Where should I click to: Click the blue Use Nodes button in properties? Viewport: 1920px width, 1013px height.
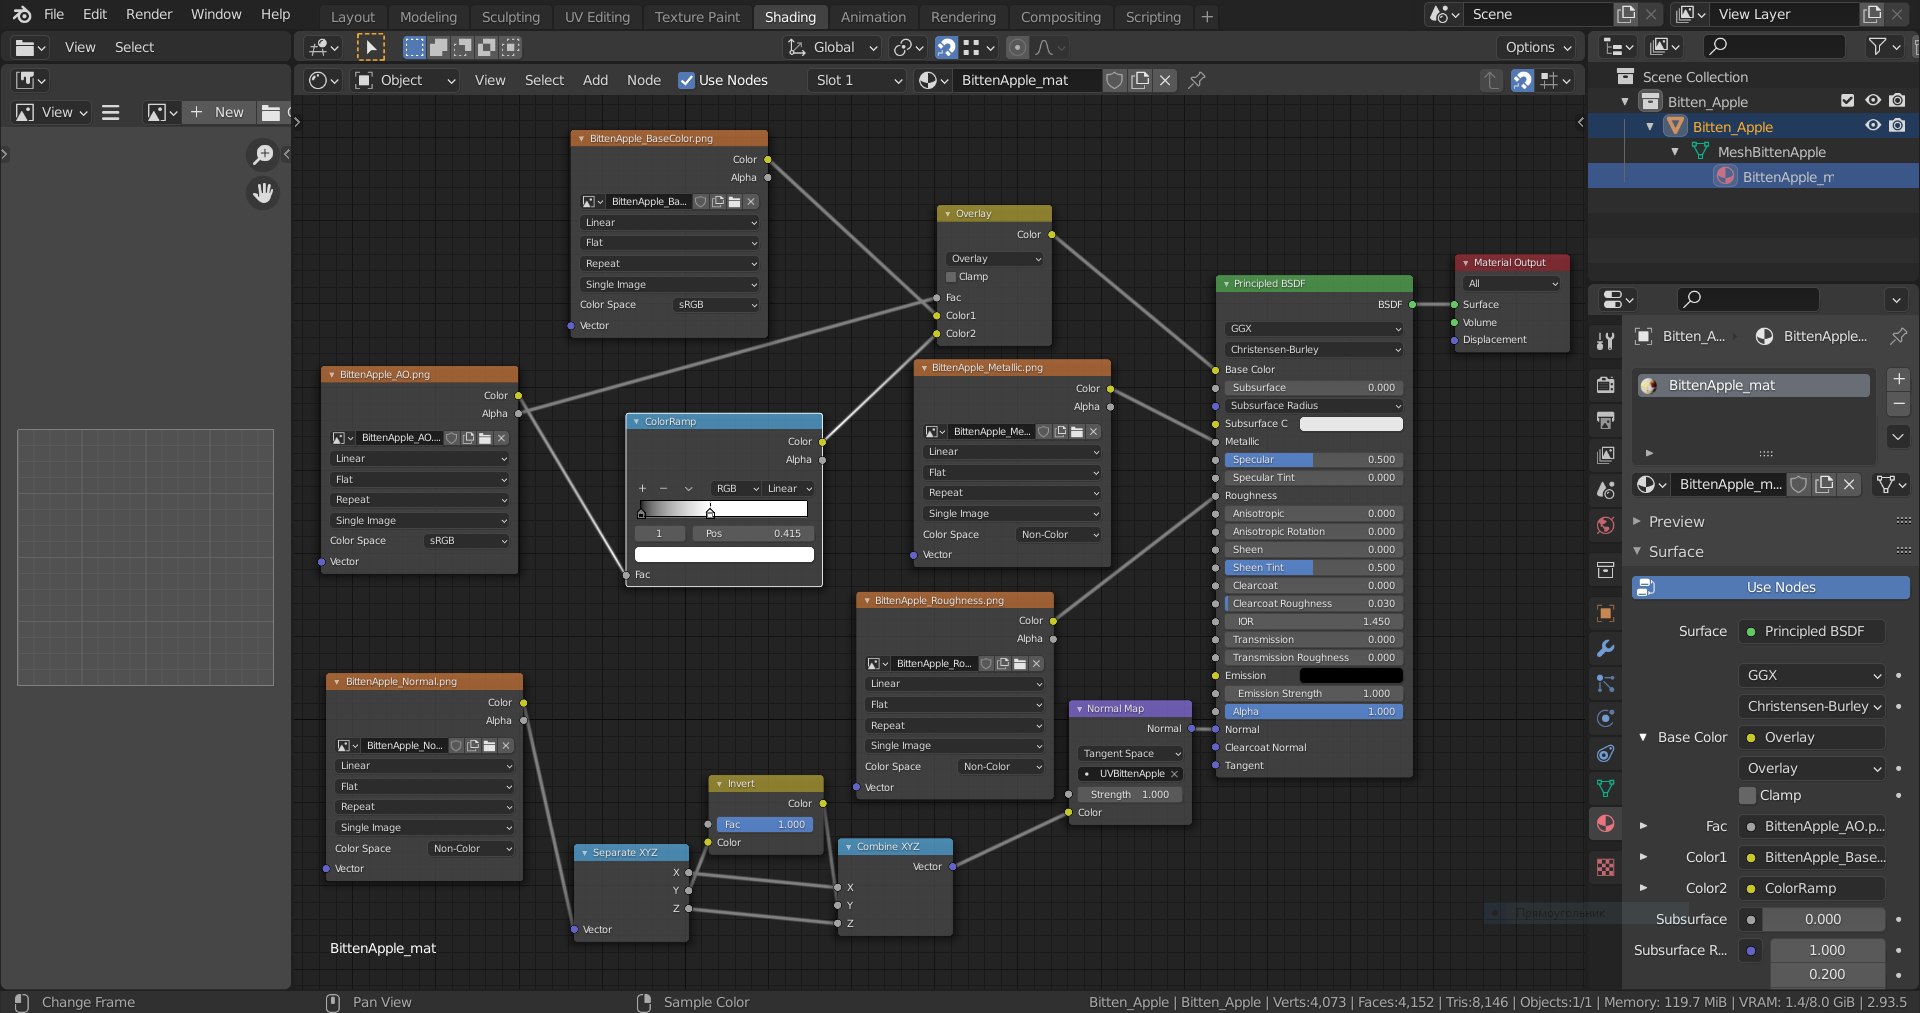1770,587
